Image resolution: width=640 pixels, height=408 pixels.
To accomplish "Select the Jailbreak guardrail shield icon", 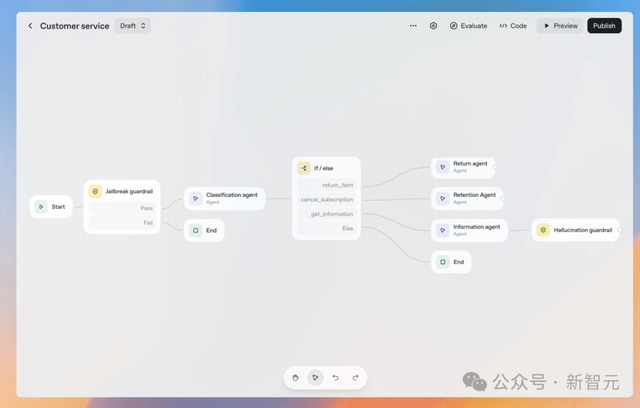I will 95,191.
